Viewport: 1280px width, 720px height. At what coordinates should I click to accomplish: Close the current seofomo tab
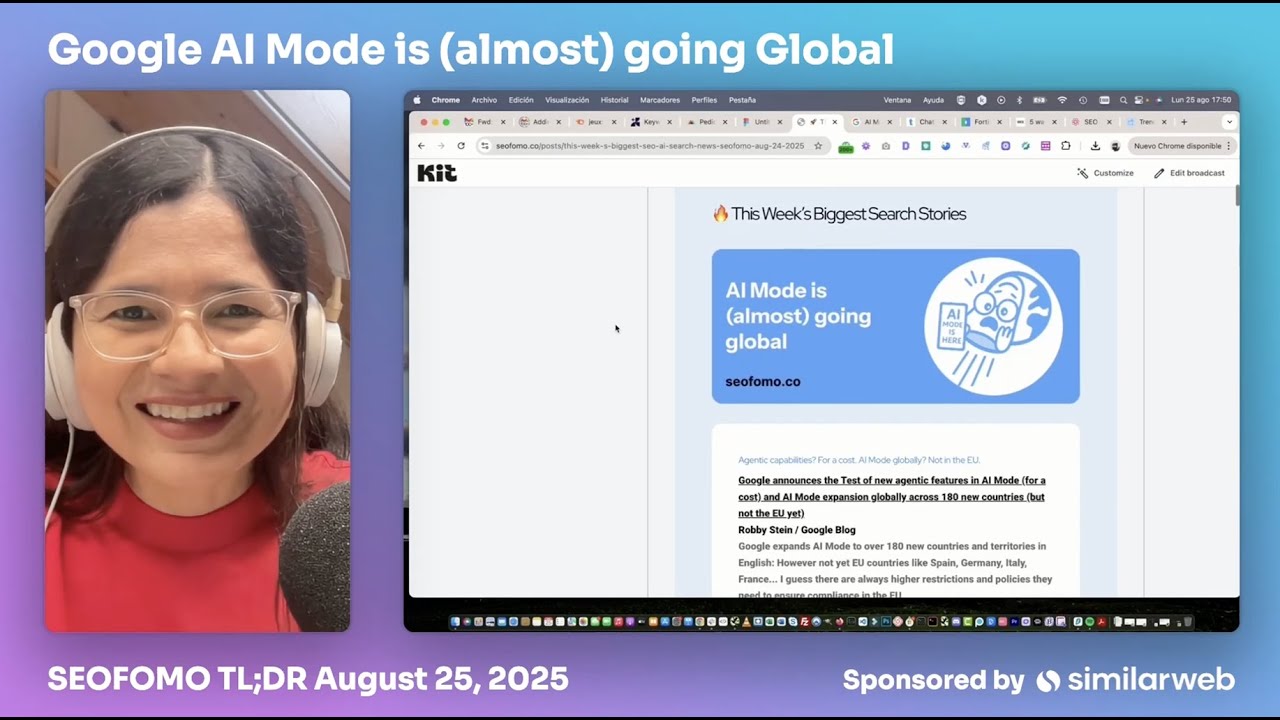(x=835, y=122)
